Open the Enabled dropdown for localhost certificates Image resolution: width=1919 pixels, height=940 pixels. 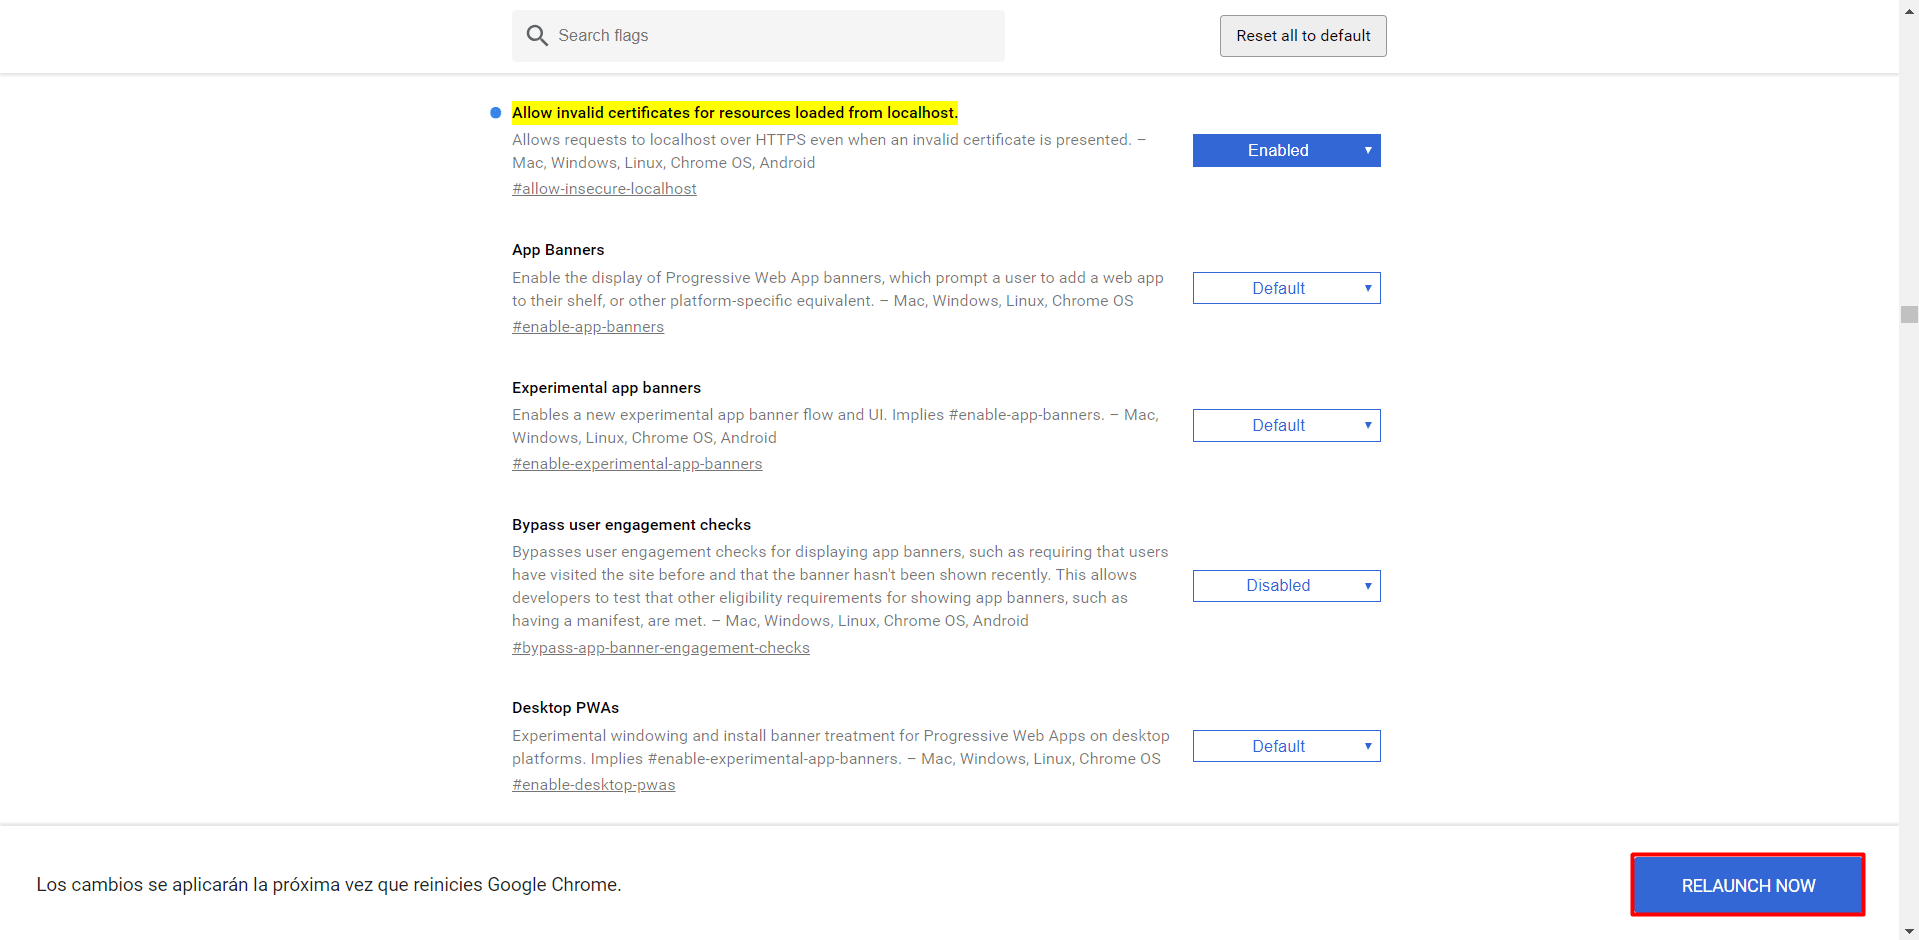coord(1286,151)
